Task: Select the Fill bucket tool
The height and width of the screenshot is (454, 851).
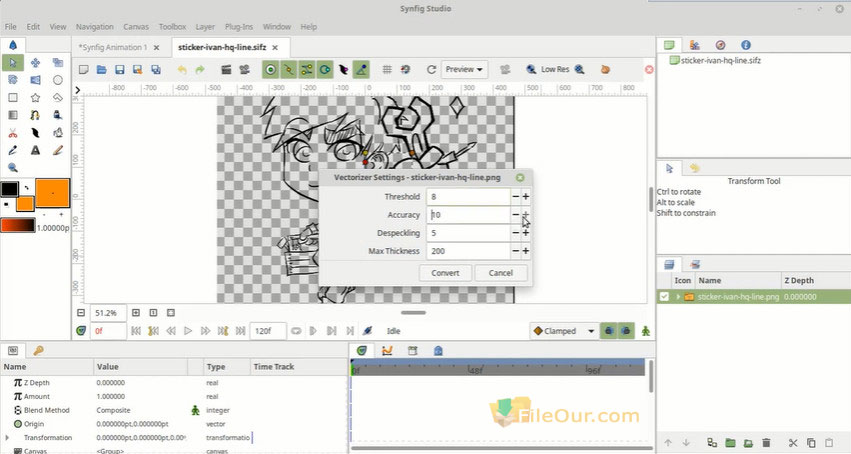Action: (x=58, y=115)
